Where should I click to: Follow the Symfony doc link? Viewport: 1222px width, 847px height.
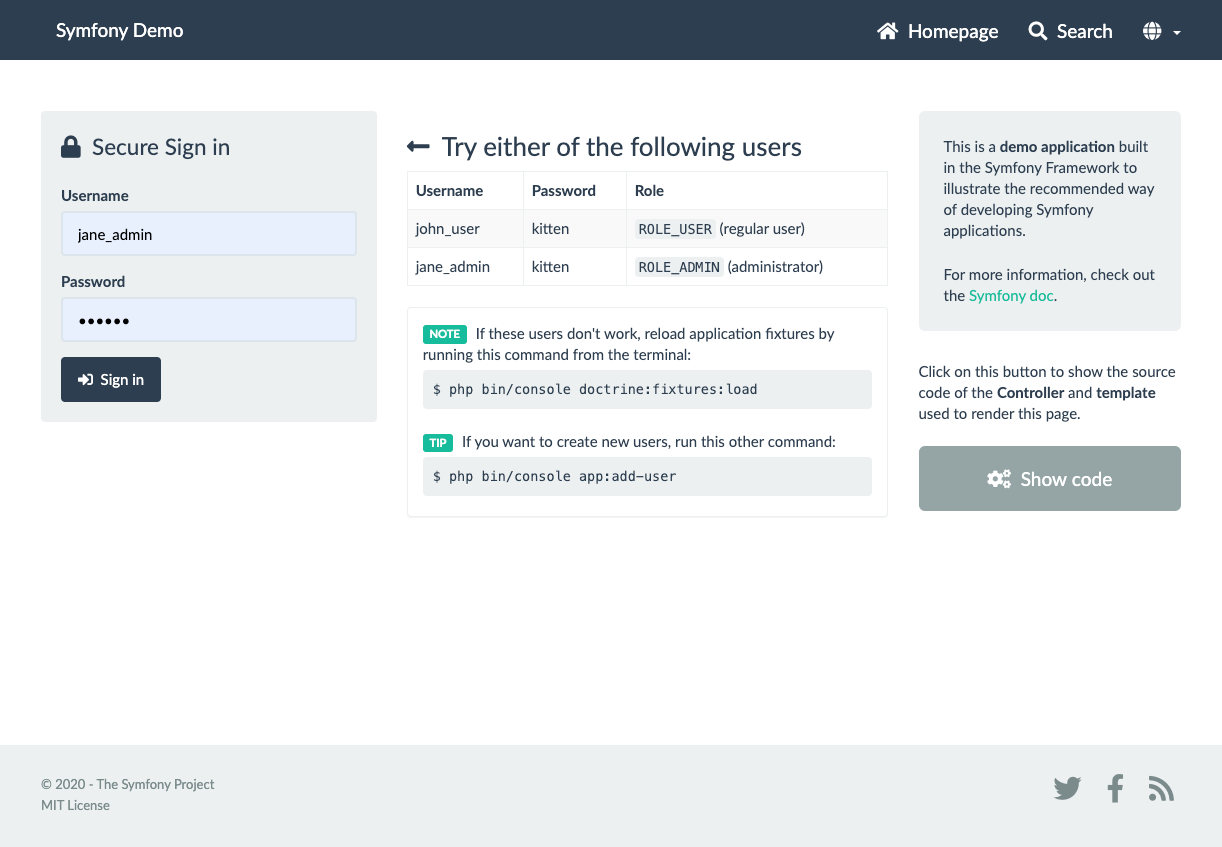pyautogui.click(x=1010, y=295)
